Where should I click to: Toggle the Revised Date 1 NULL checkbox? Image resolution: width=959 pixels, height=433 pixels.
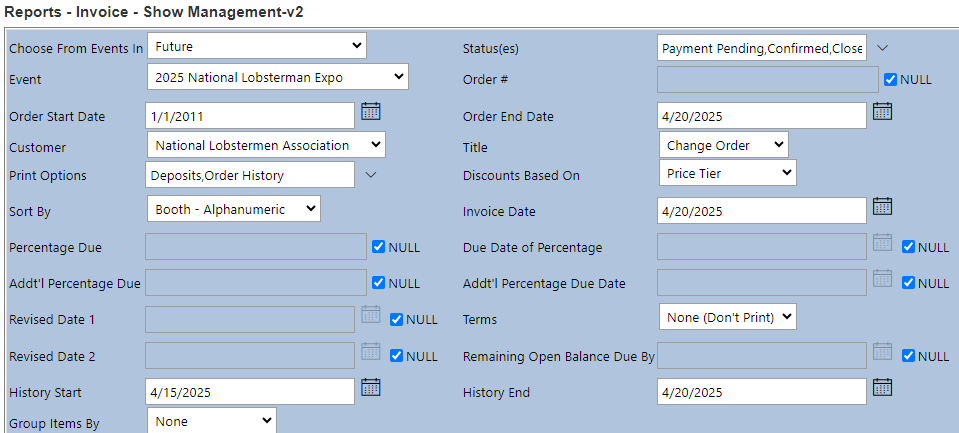click(x=397, y=320)
